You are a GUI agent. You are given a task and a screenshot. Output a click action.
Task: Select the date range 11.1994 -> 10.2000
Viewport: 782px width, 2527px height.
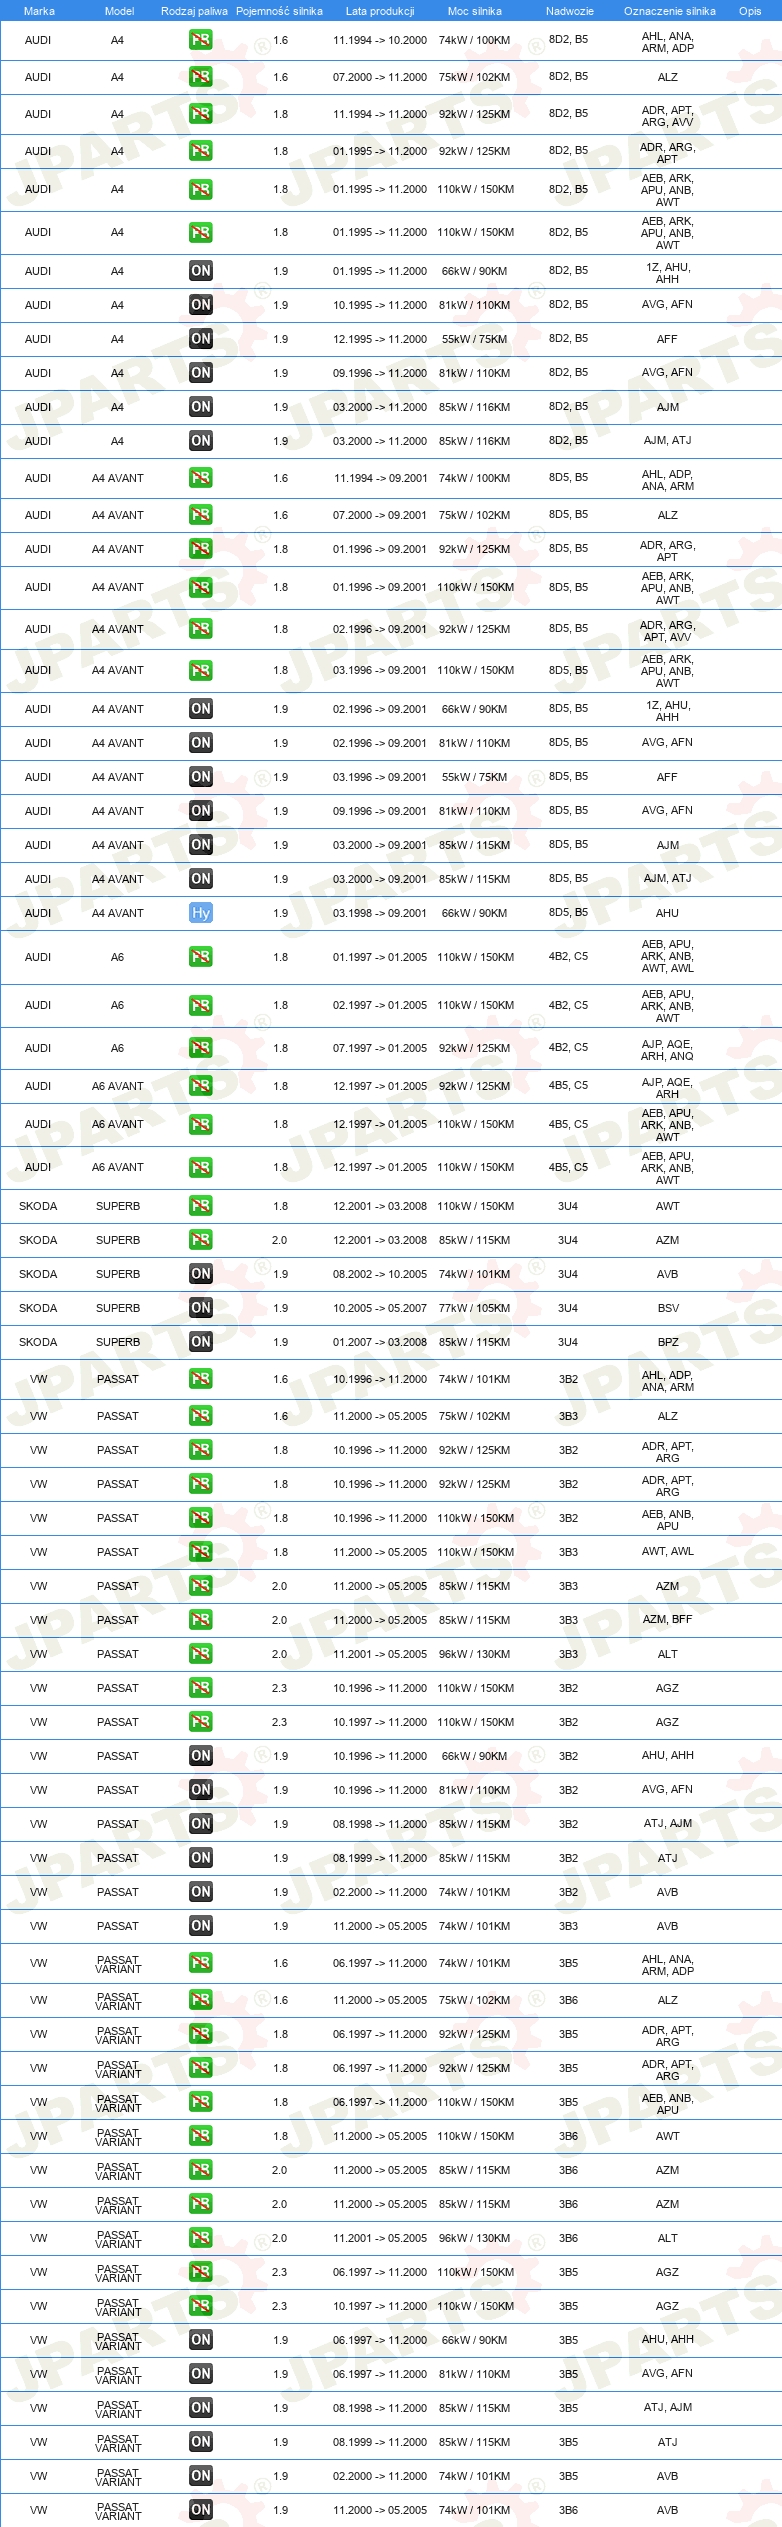pyautogui.click(x=380, y=41)
